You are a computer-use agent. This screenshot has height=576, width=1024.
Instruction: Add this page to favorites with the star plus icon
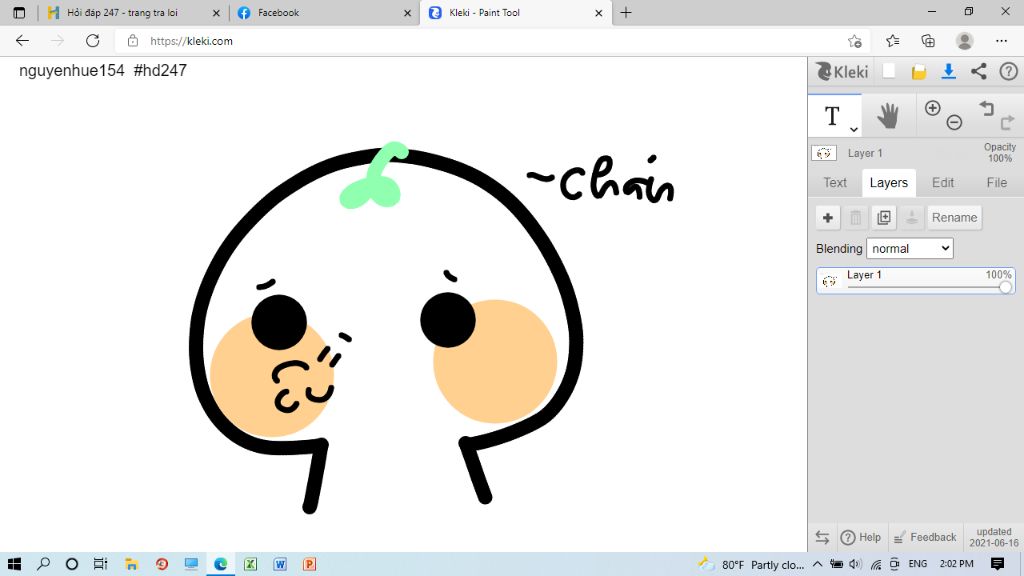pos(854,41)
